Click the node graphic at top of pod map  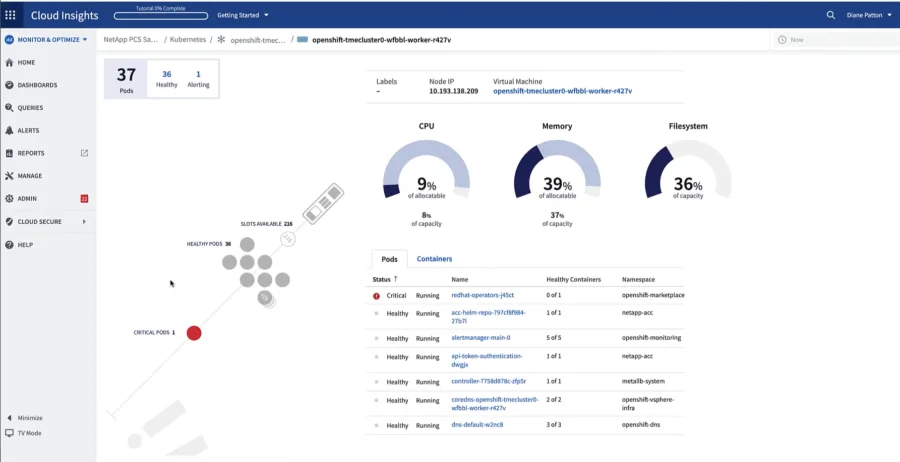323,203
